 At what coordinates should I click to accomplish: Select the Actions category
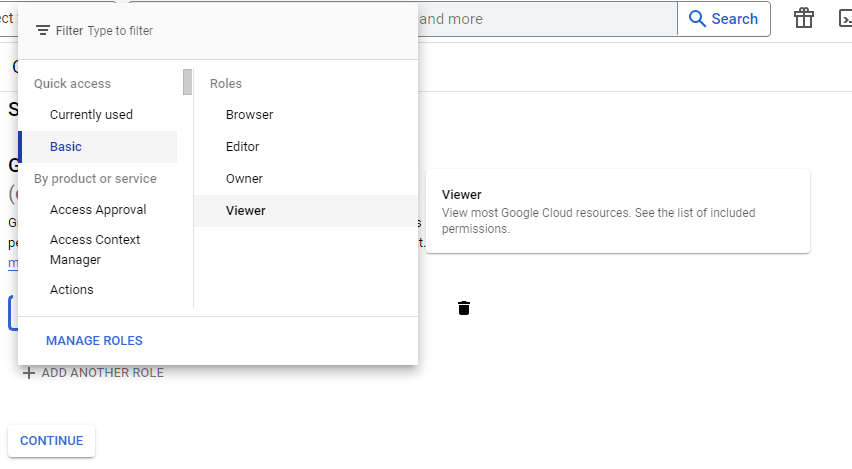(x=72, y=290)
